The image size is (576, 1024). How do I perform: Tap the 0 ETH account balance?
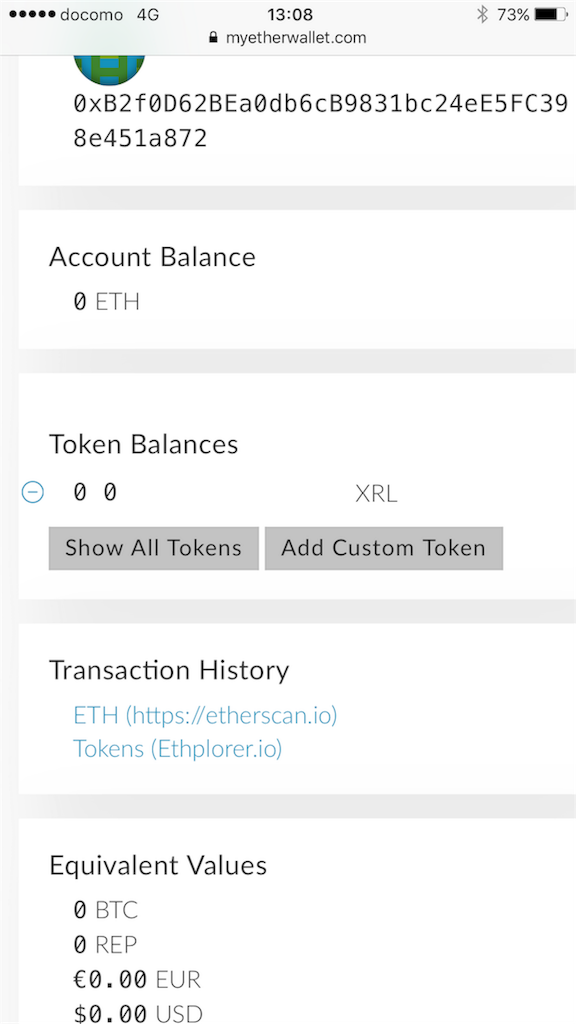coord(106,302)
